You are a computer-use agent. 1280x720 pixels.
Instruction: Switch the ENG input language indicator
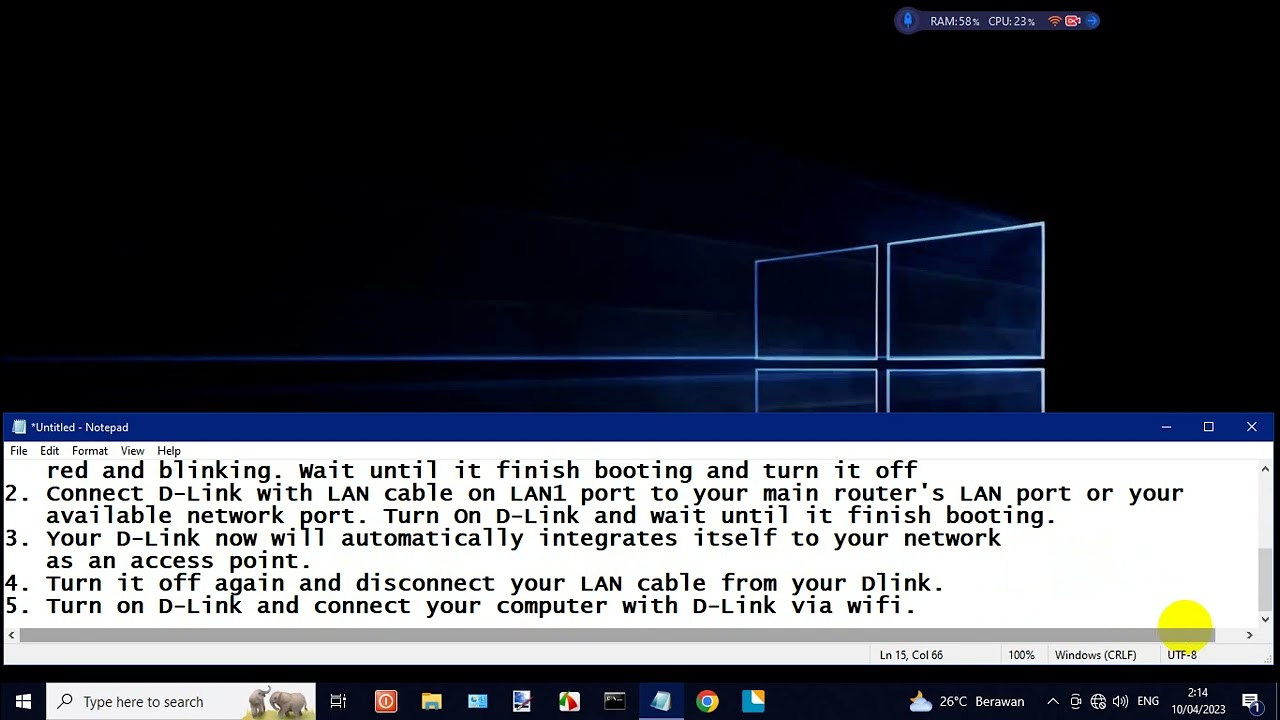pyautogui.click(x=1148, y=702)
